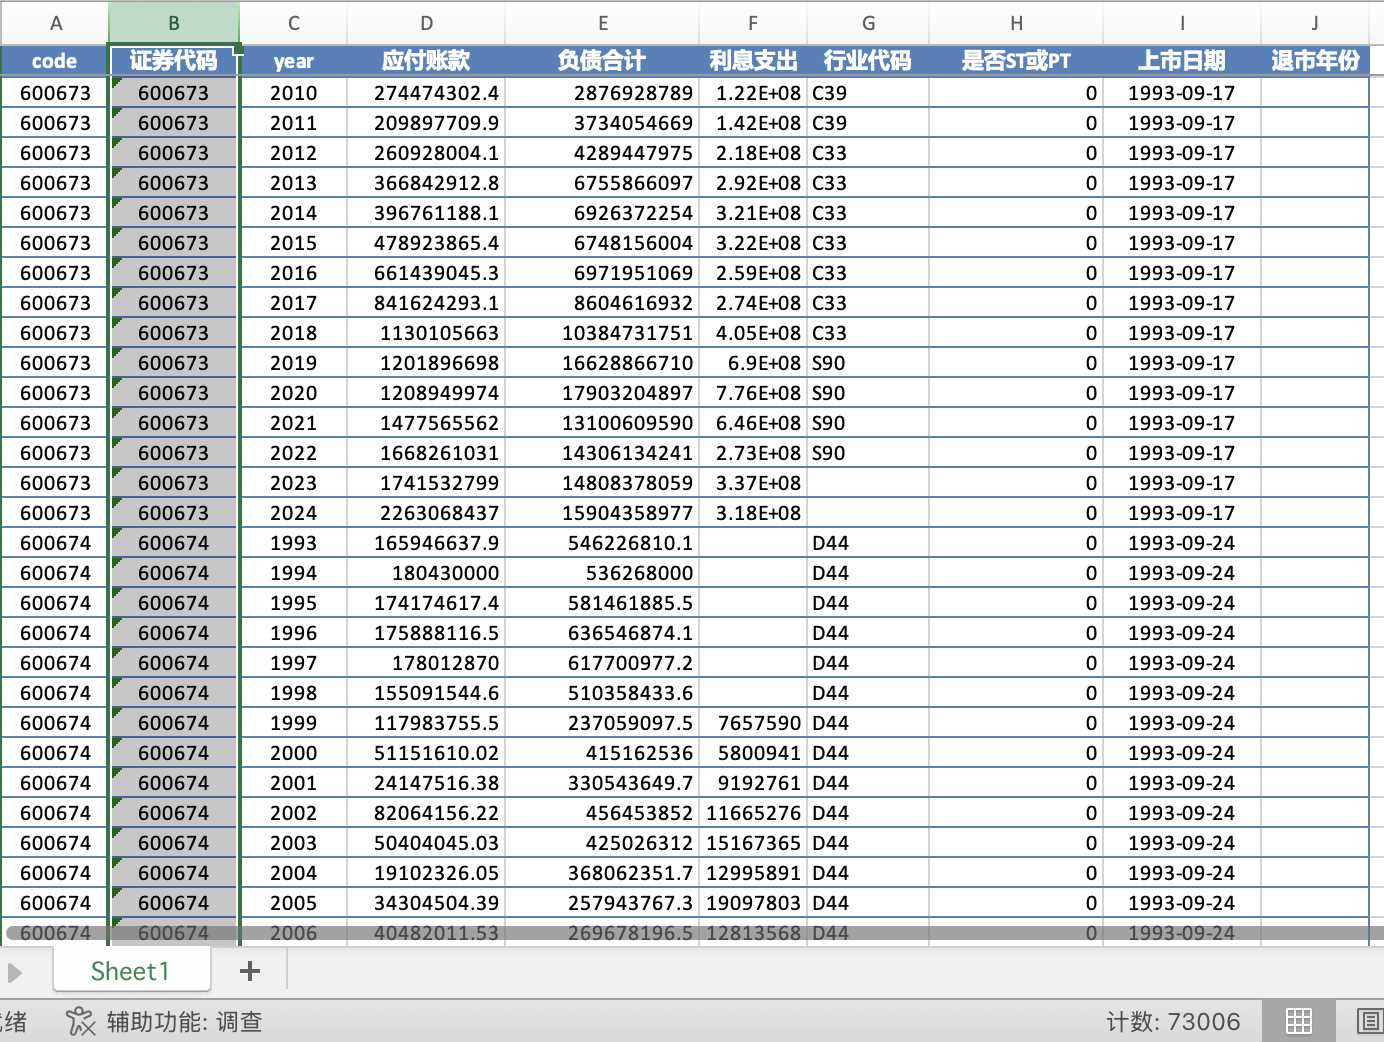This screenshot has width=1384, height=1042.
Task: Select column F header
Action: 753,23
